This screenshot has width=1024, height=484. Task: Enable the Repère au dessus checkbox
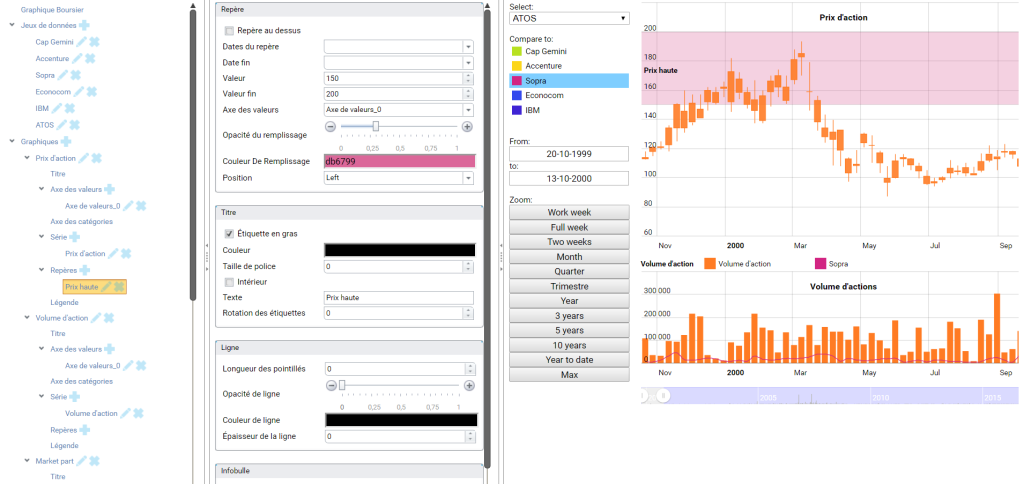(229, 31)
